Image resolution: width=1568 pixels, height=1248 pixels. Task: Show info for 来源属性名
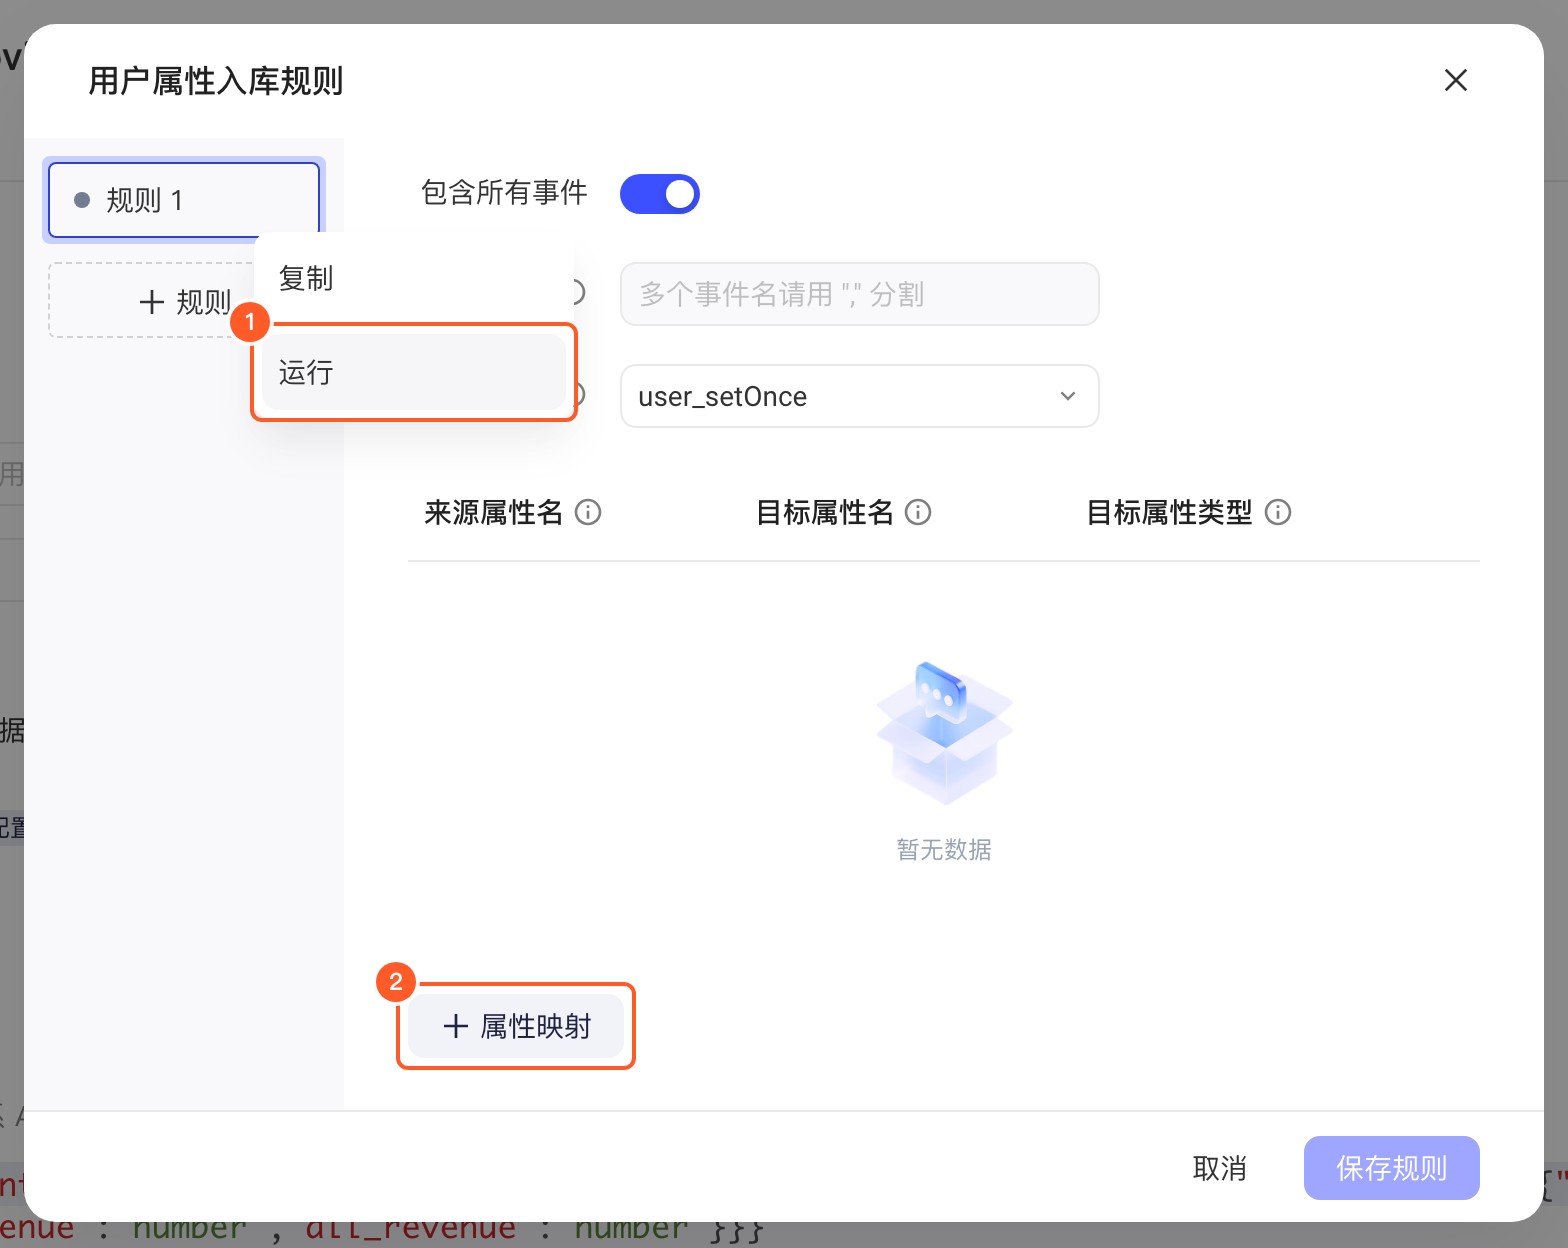tap(588, 513)
